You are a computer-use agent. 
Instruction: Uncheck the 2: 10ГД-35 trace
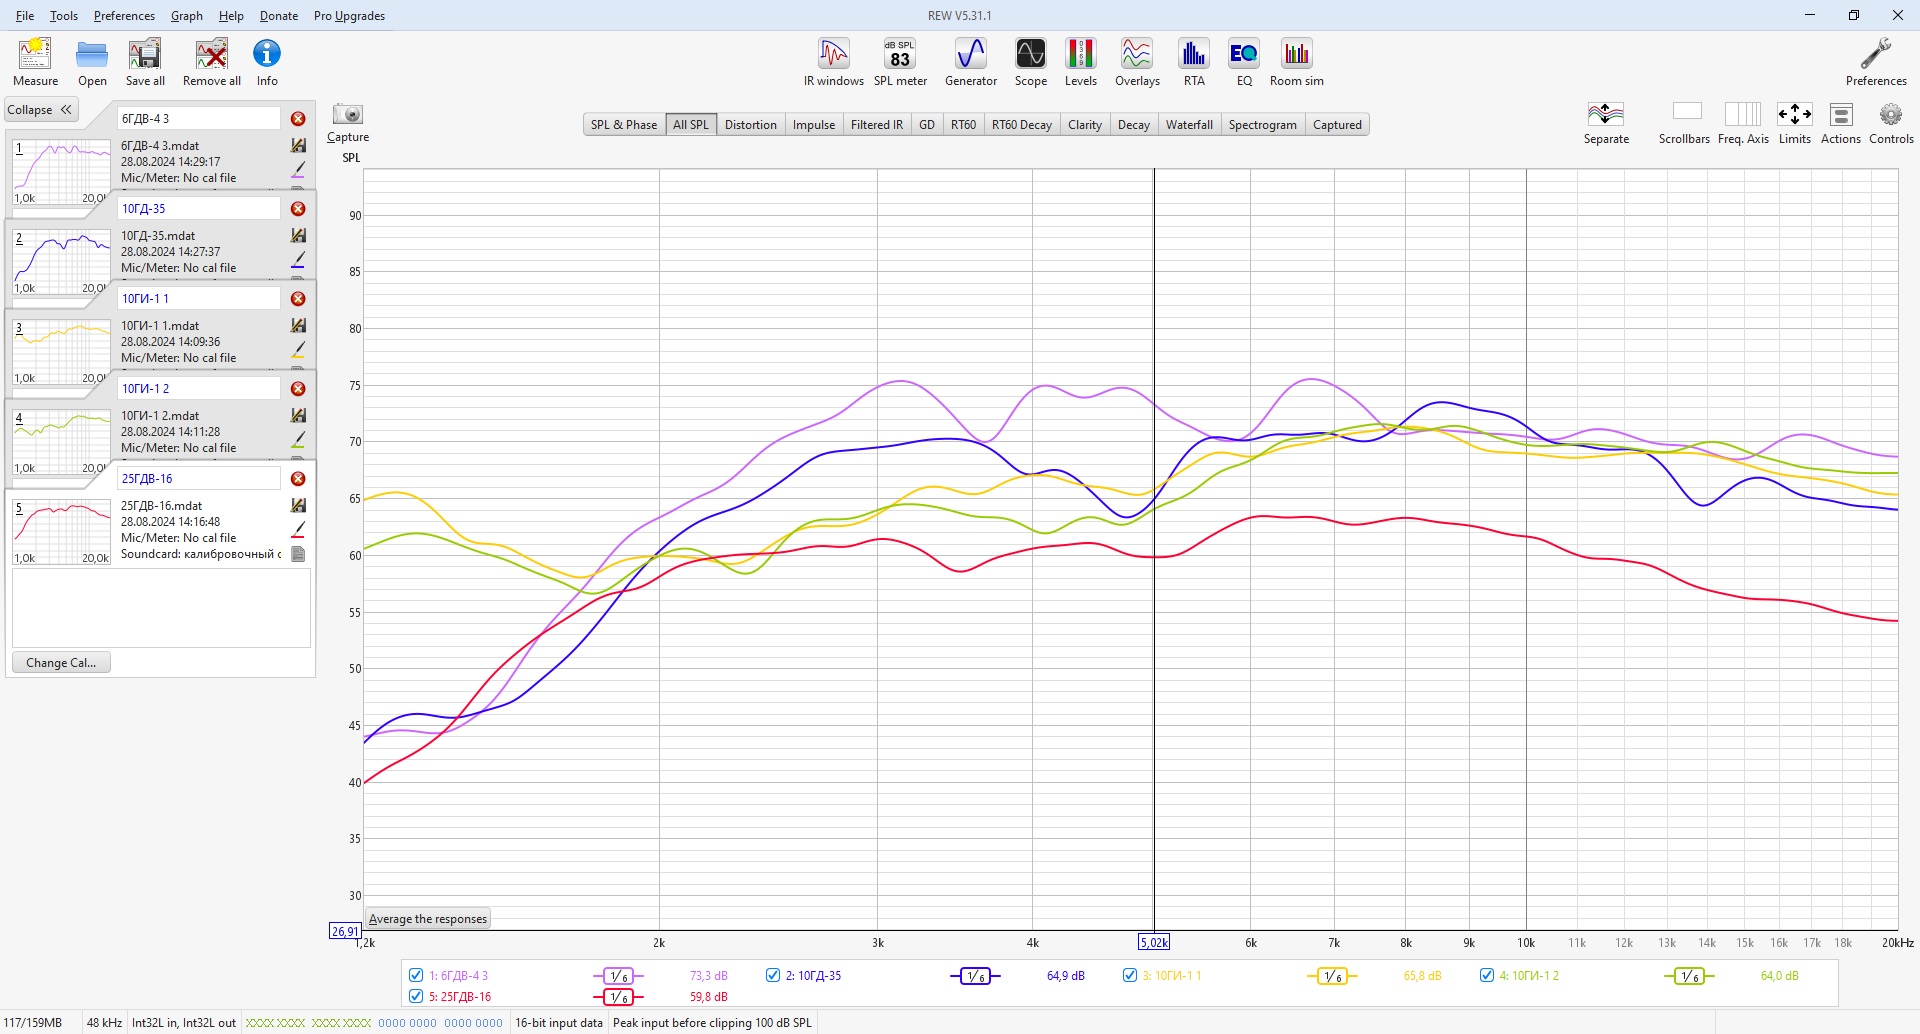coord(773,975)
